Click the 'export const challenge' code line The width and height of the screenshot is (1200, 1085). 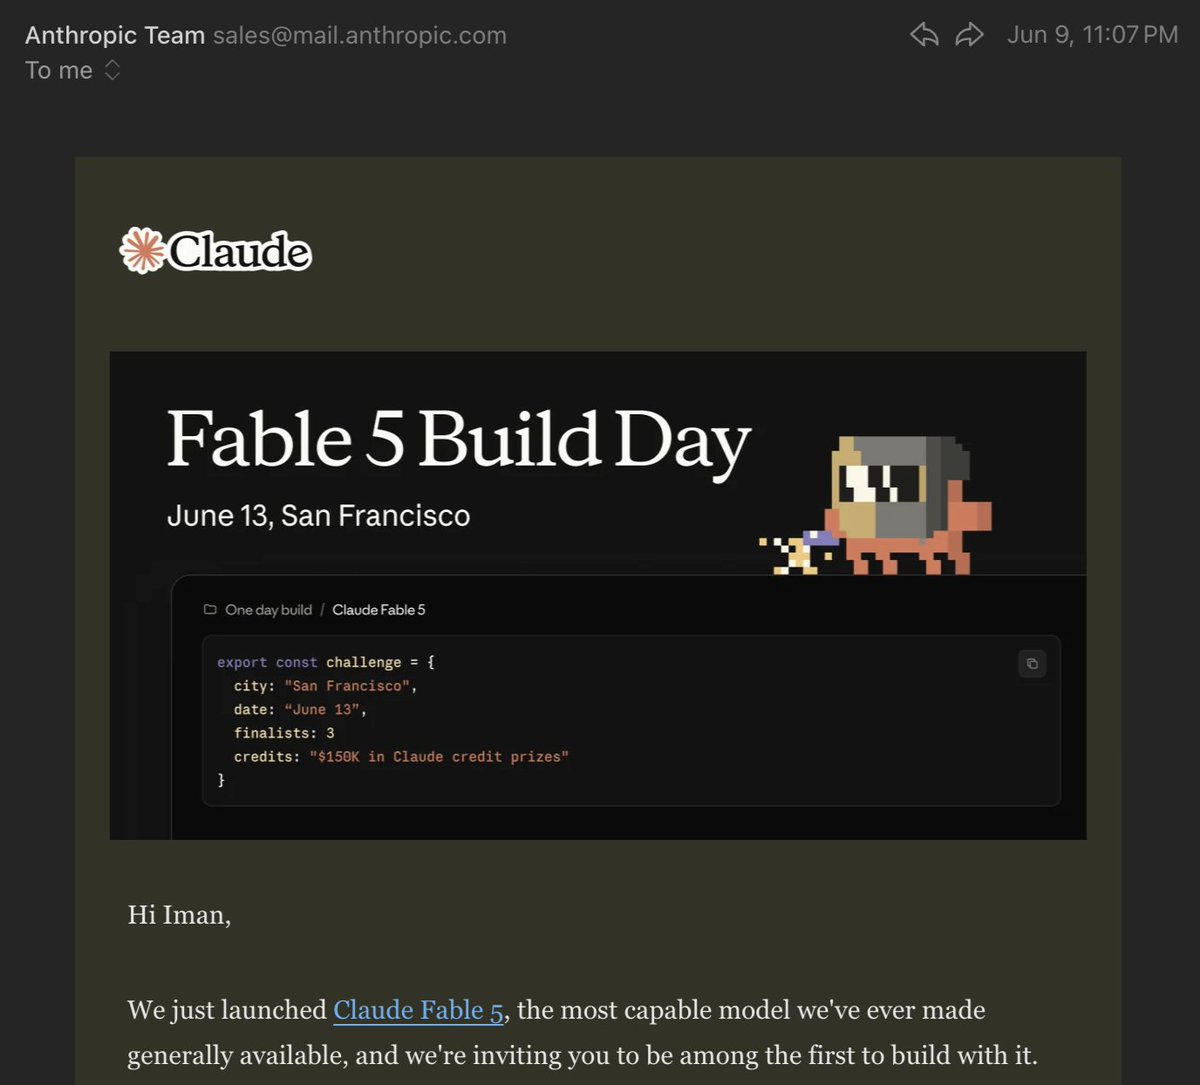click(327, 662)
